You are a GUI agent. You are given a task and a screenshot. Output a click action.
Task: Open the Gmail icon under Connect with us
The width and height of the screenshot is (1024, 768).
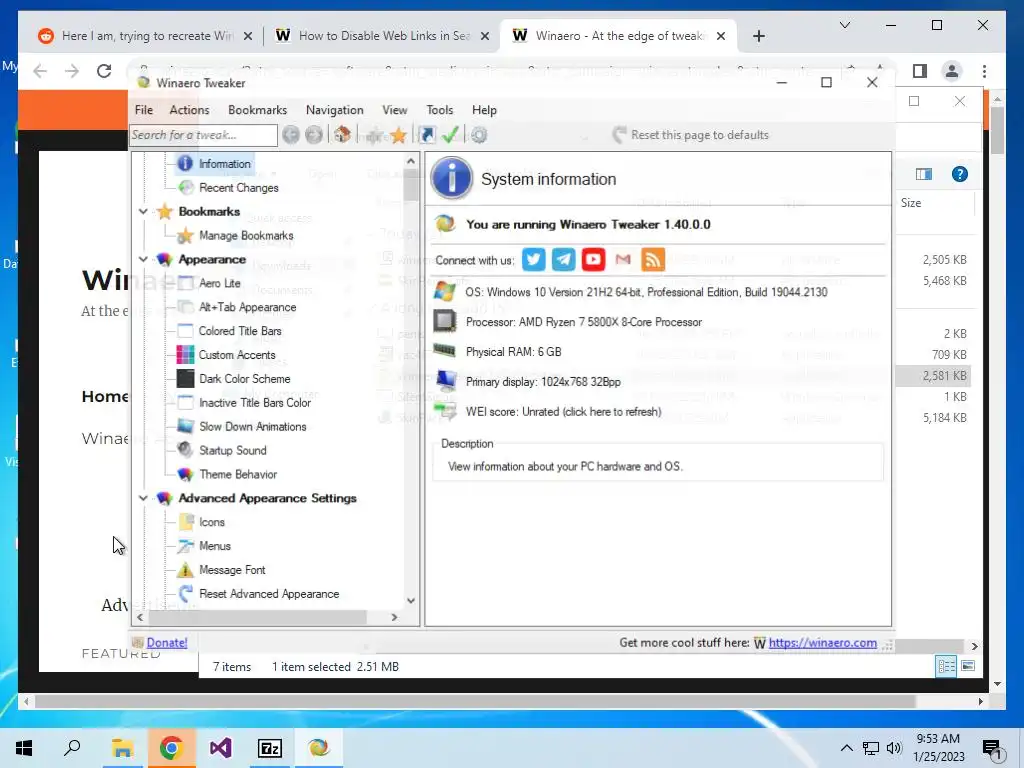tap(623, 260)
